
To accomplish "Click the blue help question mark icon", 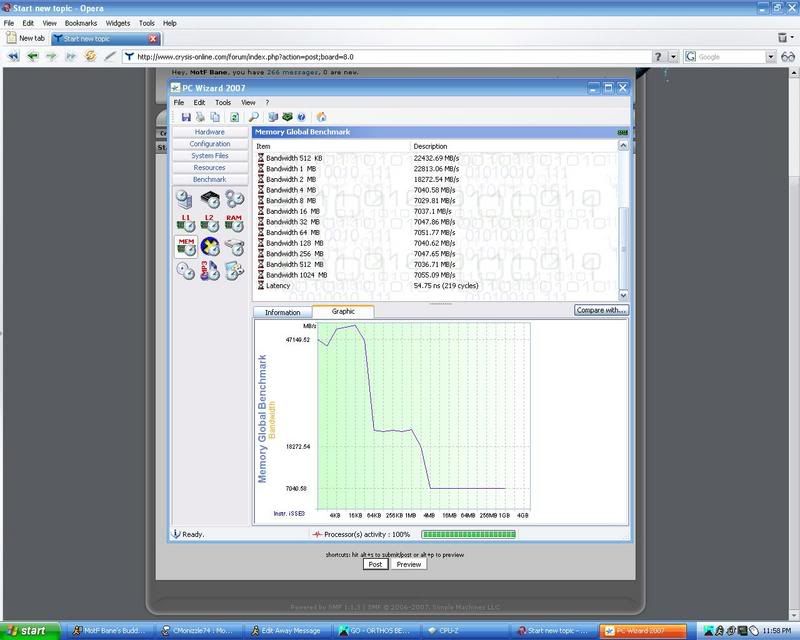I will pos(302,117).
